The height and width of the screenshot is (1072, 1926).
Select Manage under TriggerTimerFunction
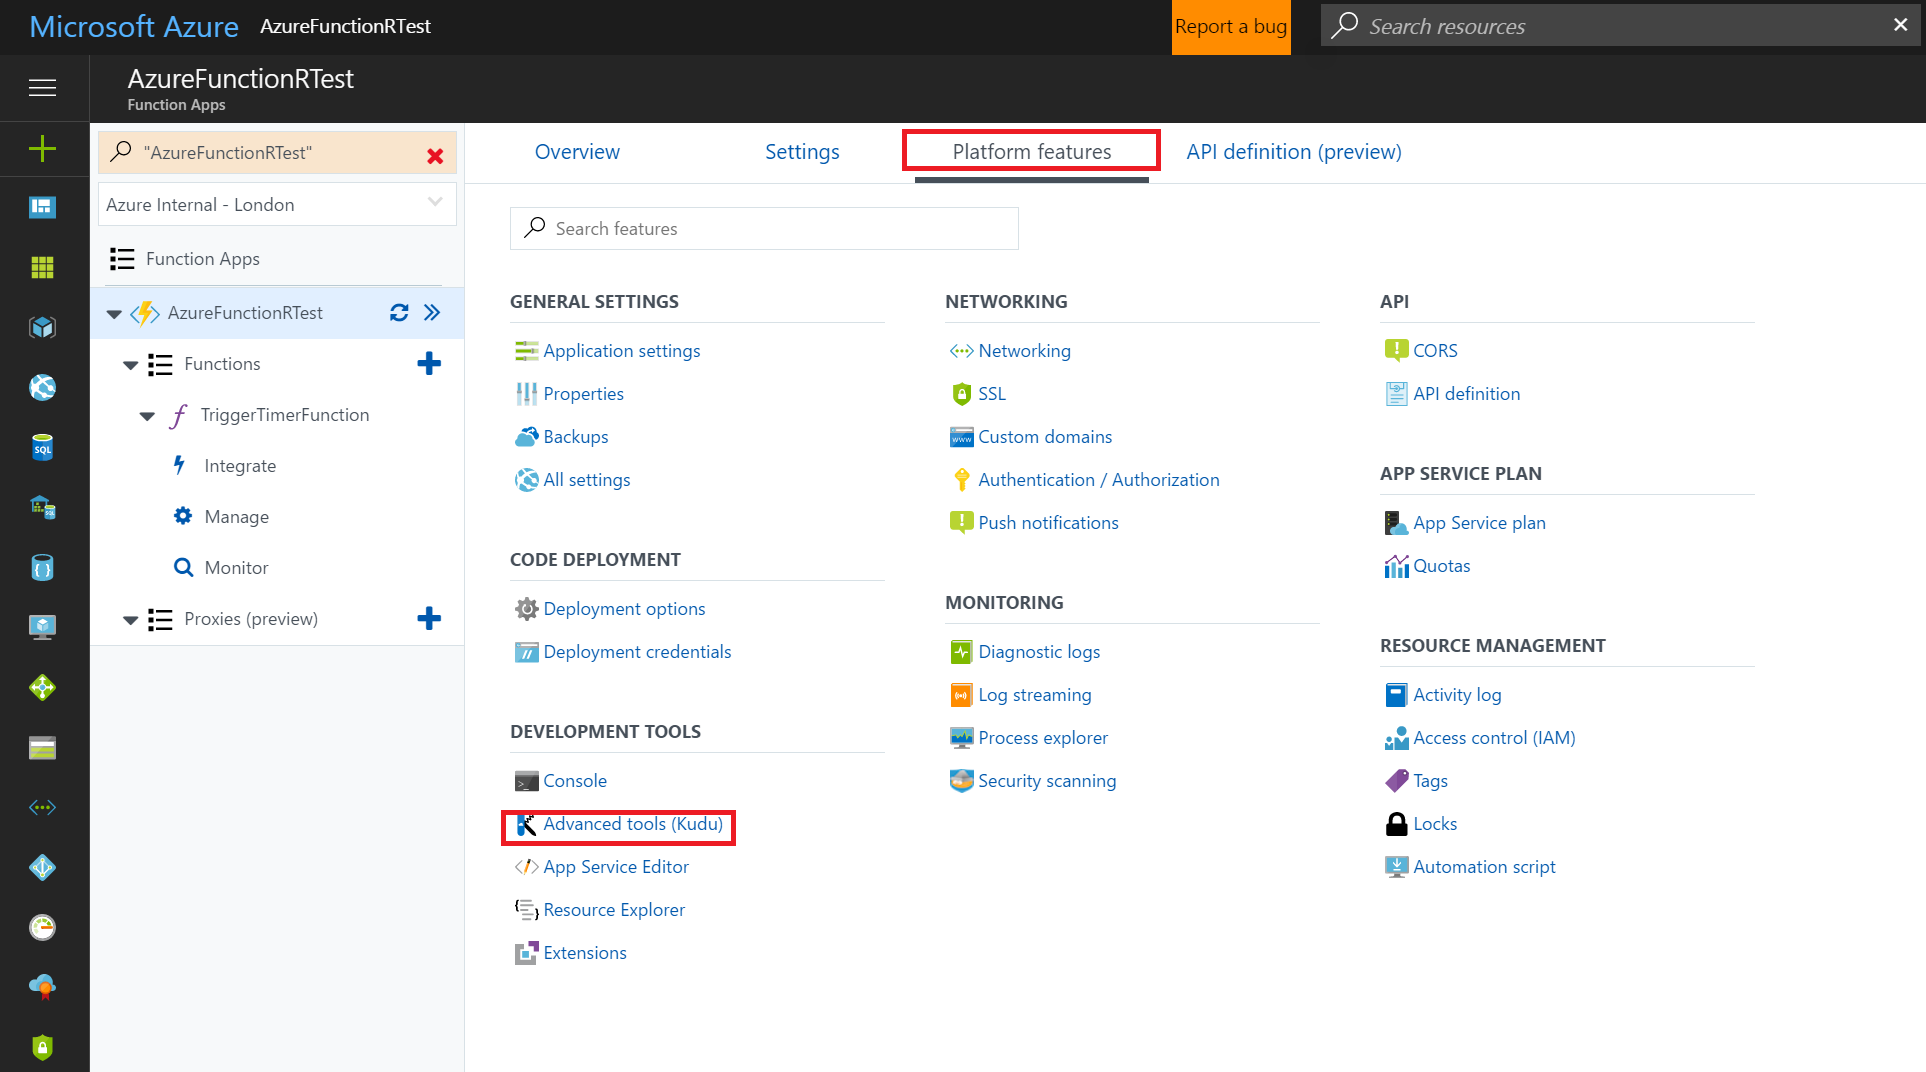pos(236,517)
